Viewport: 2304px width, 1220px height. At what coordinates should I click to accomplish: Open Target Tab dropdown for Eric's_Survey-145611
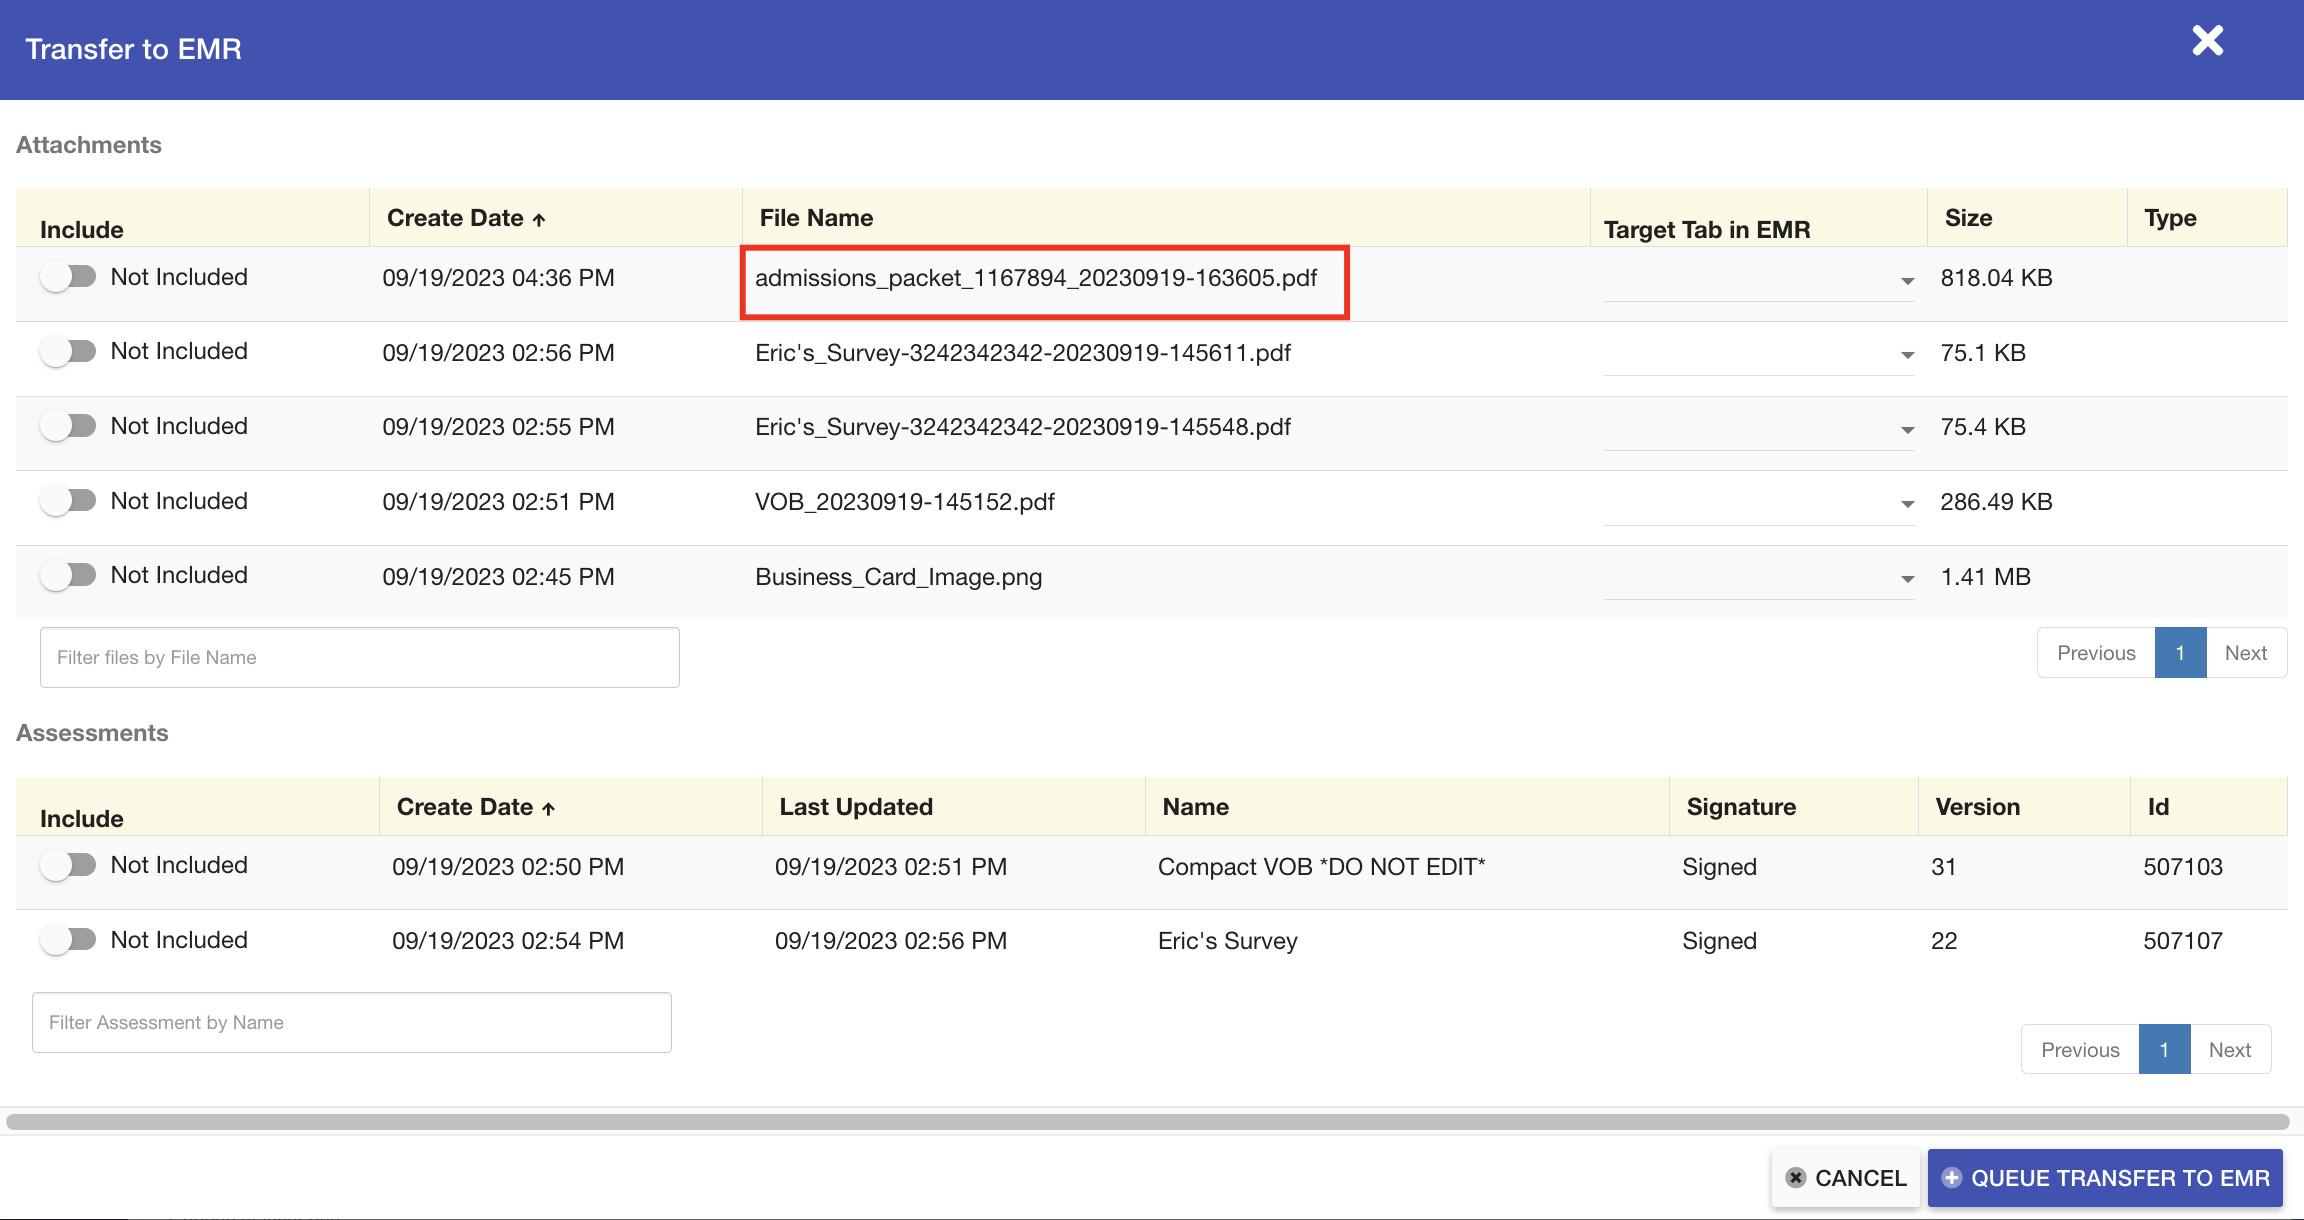pos(1905,355)
